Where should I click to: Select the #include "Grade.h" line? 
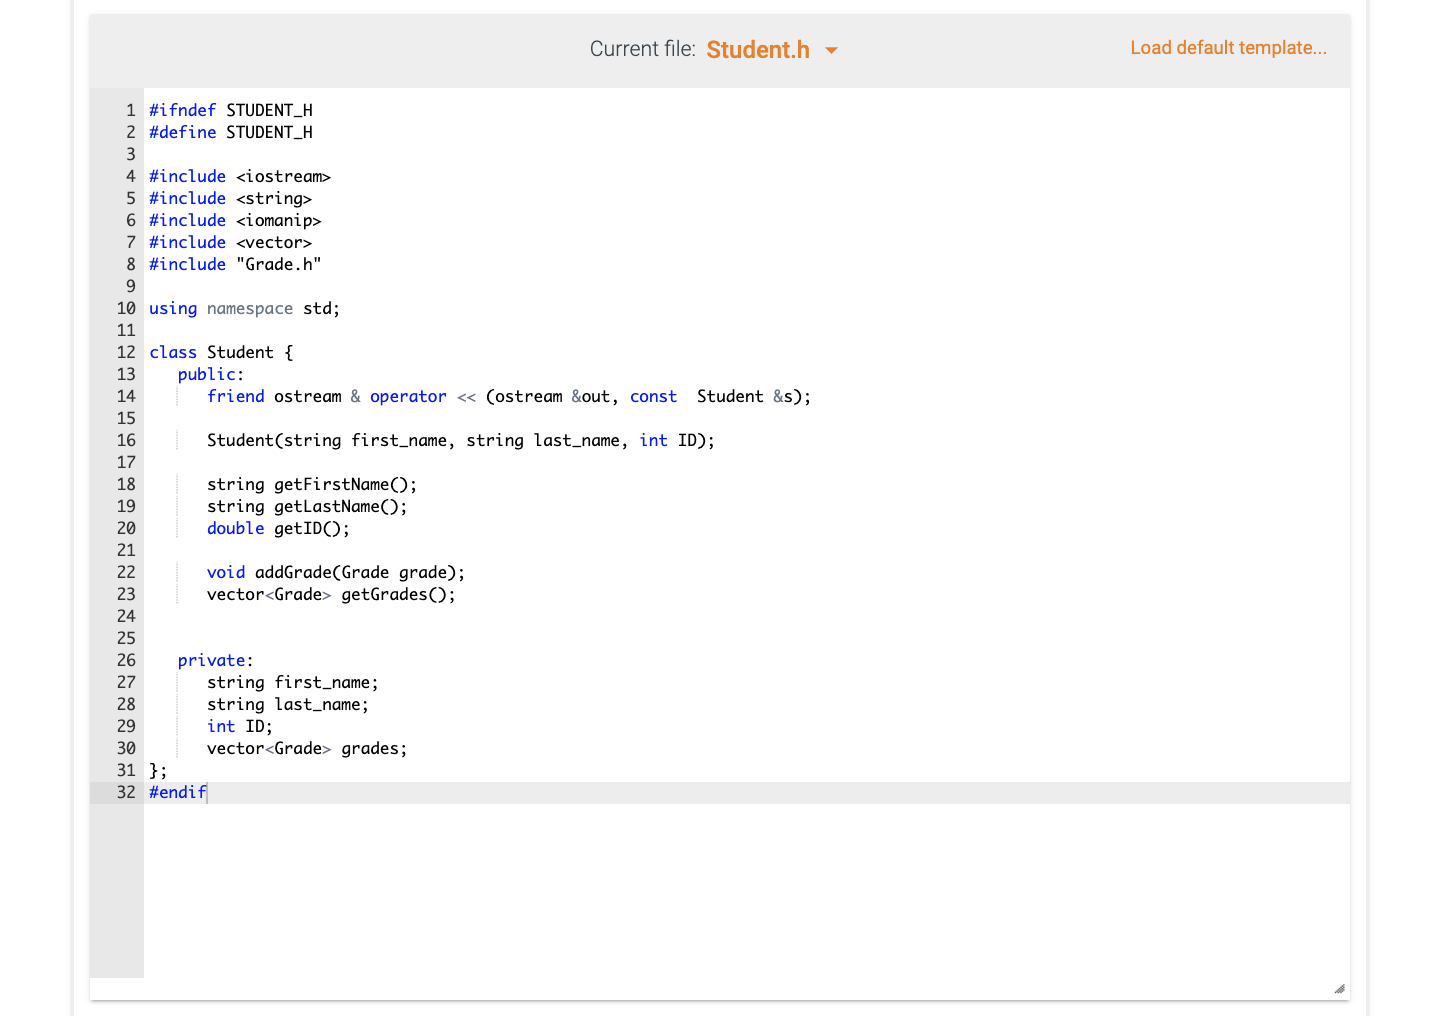(x=234, y=264)
